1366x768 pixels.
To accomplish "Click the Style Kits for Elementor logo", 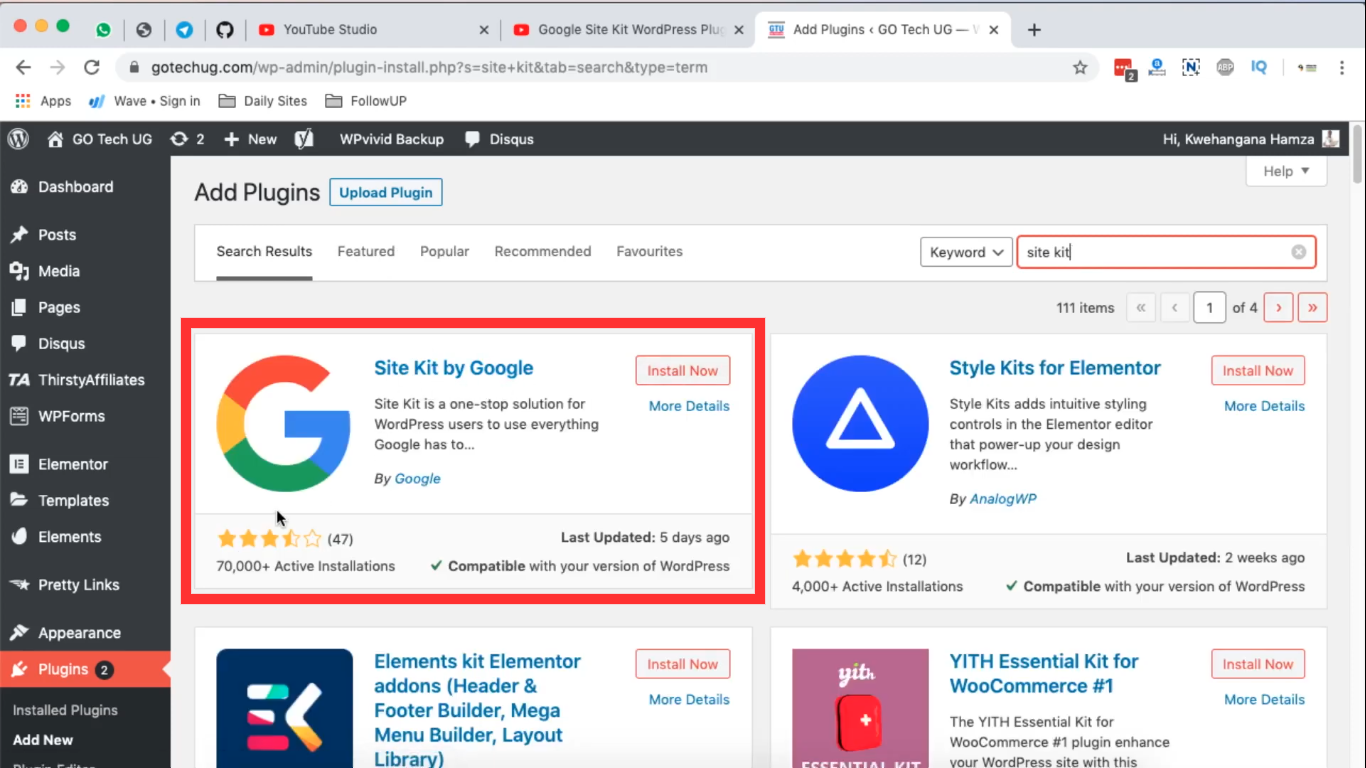I will tap(860, 423).
